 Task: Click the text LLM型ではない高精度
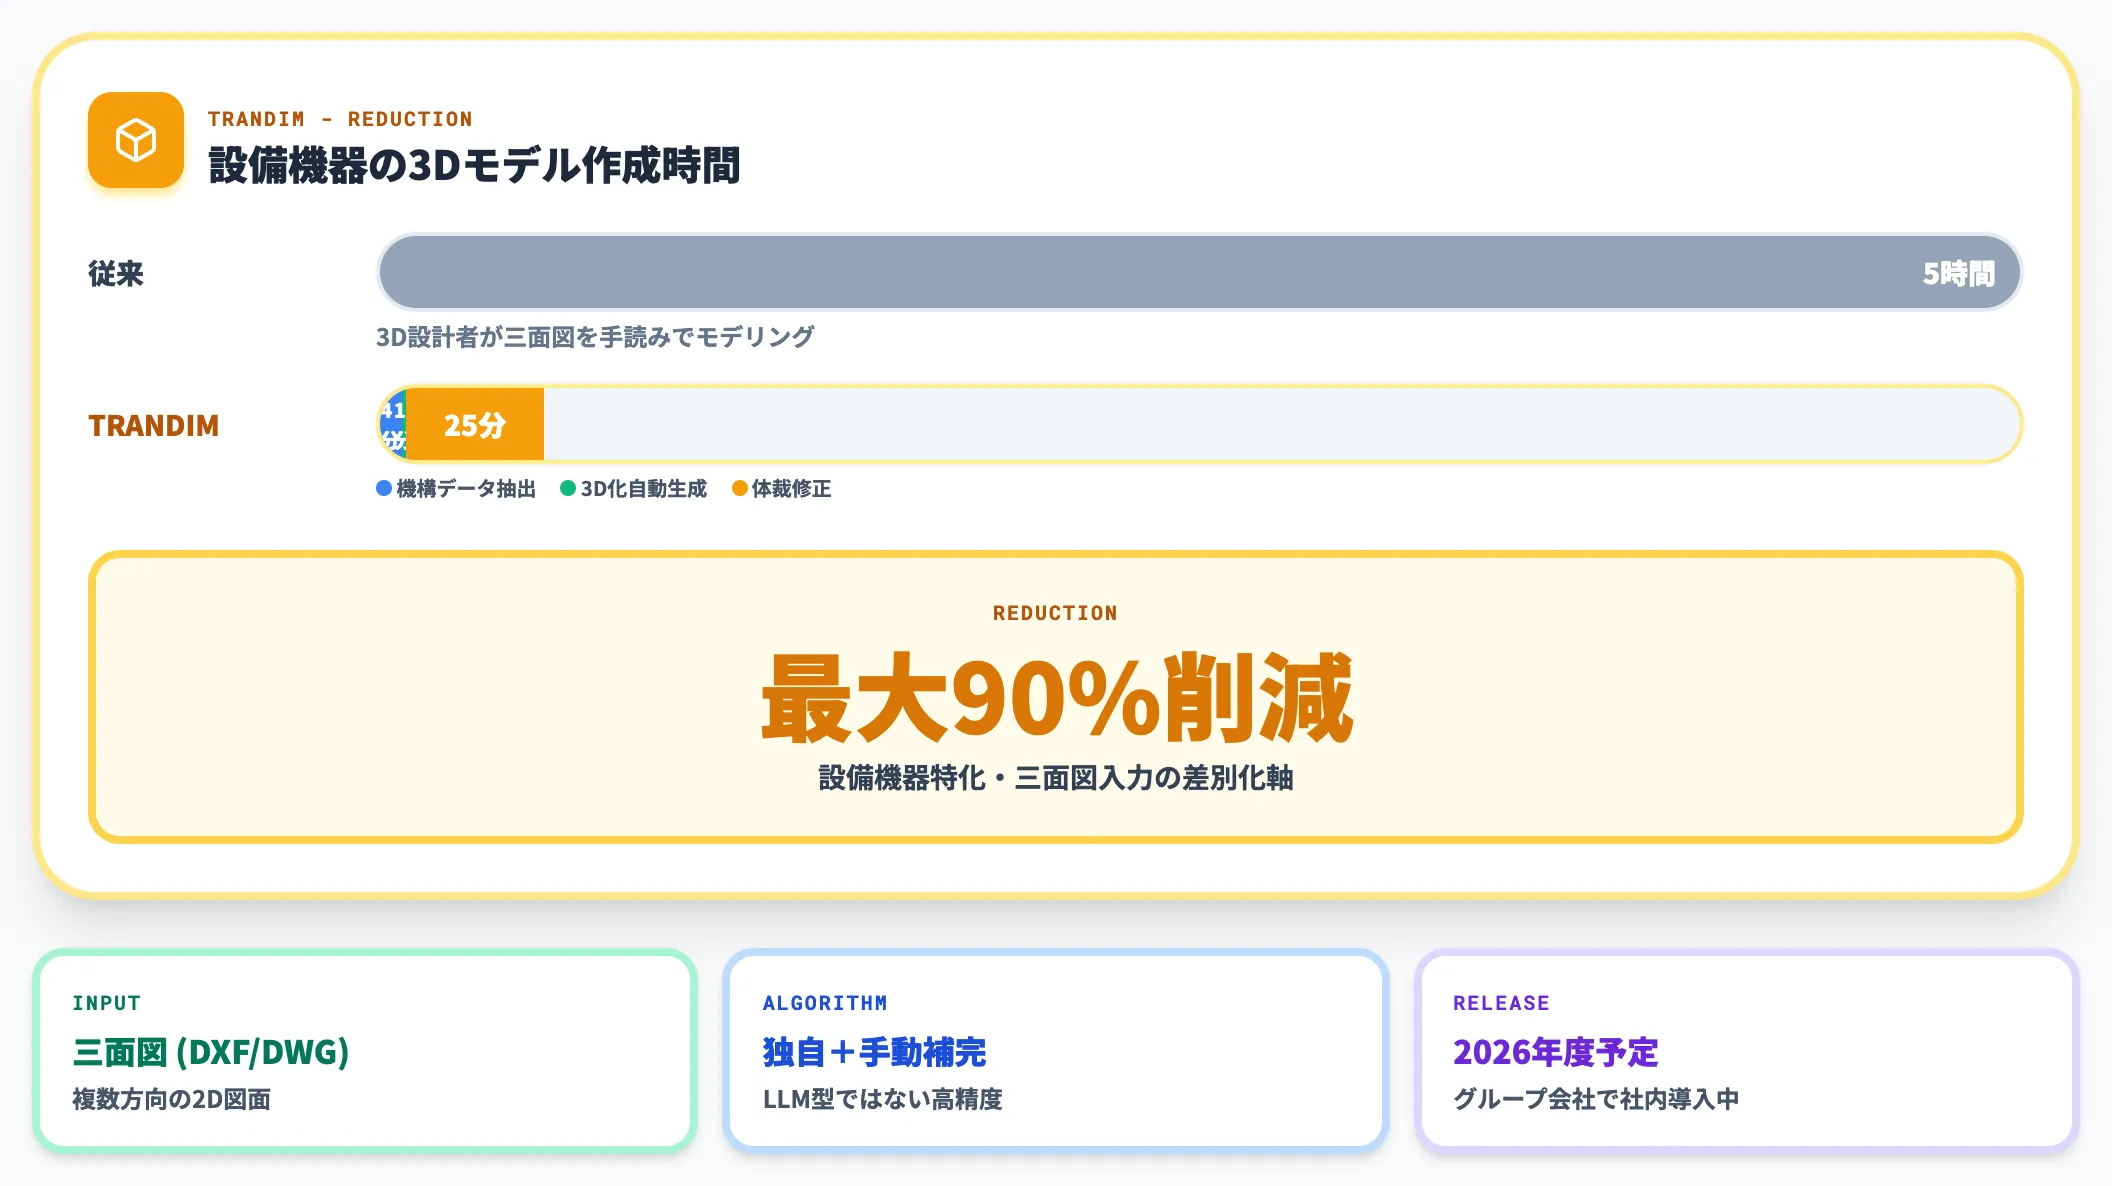883,1099
